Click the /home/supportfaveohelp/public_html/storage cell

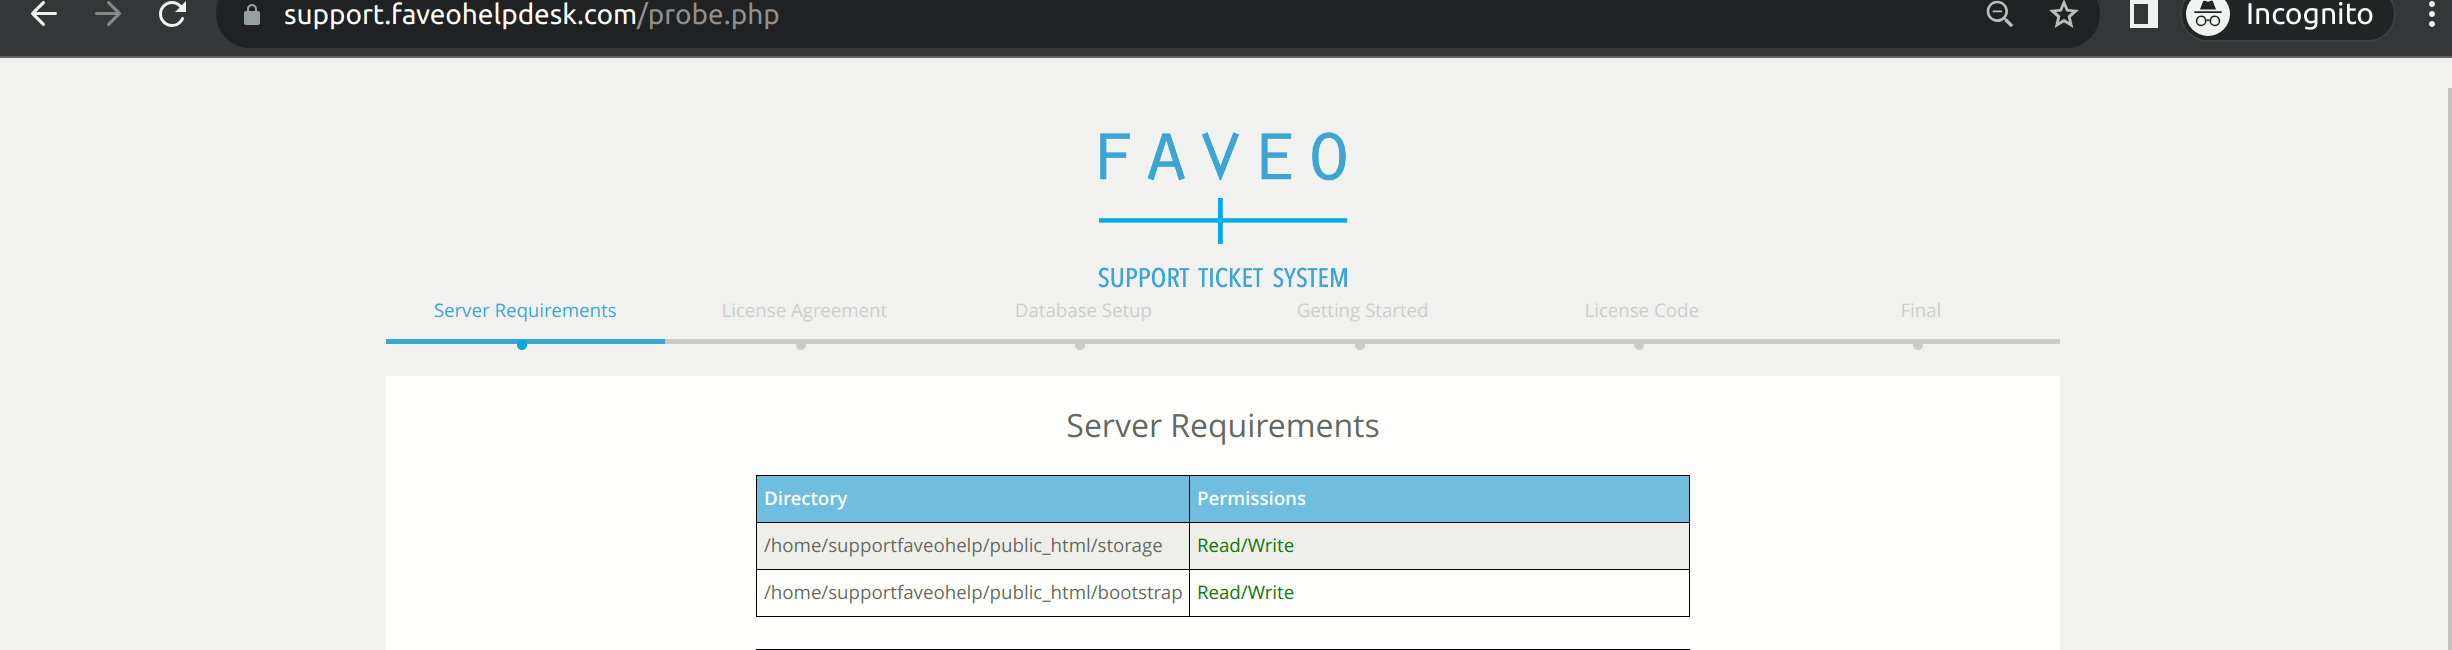click(x=973, y=546)
